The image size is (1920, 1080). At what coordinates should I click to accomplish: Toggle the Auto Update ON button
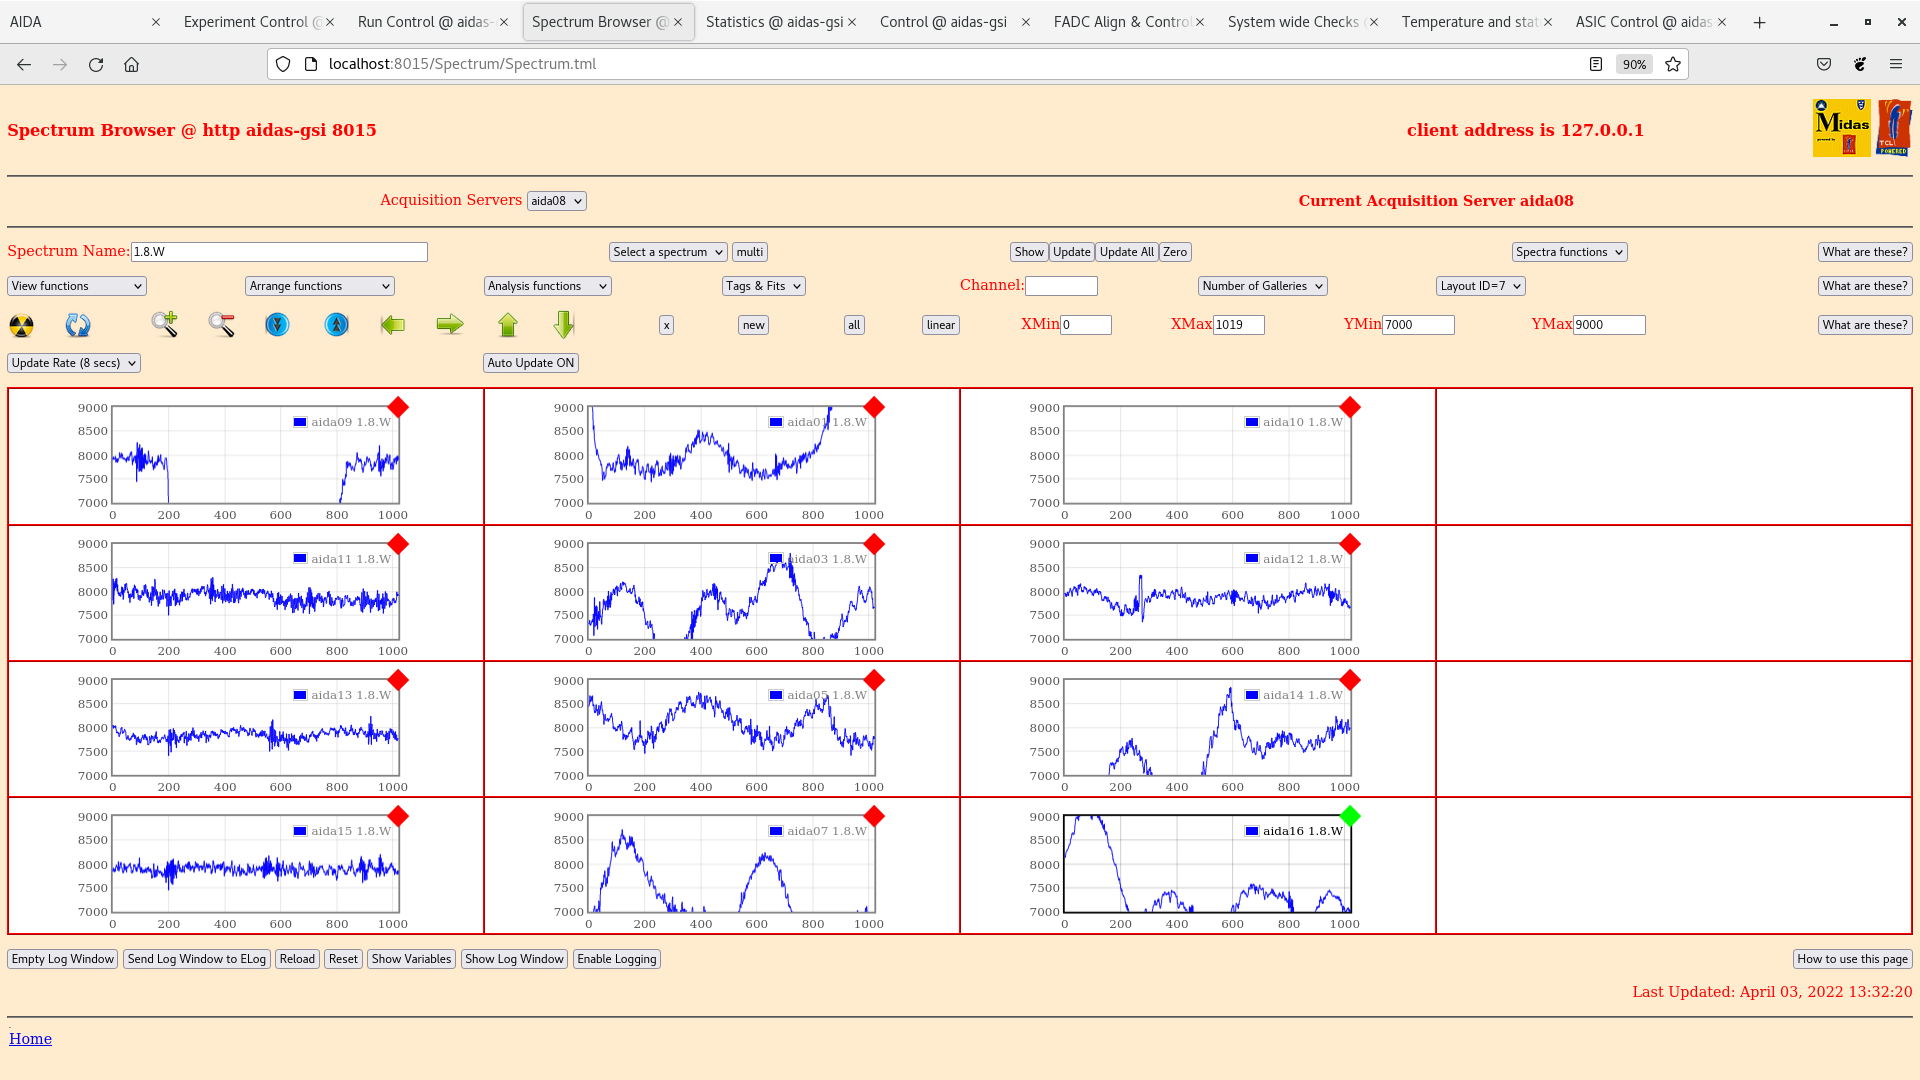click(x=531, y=363)
